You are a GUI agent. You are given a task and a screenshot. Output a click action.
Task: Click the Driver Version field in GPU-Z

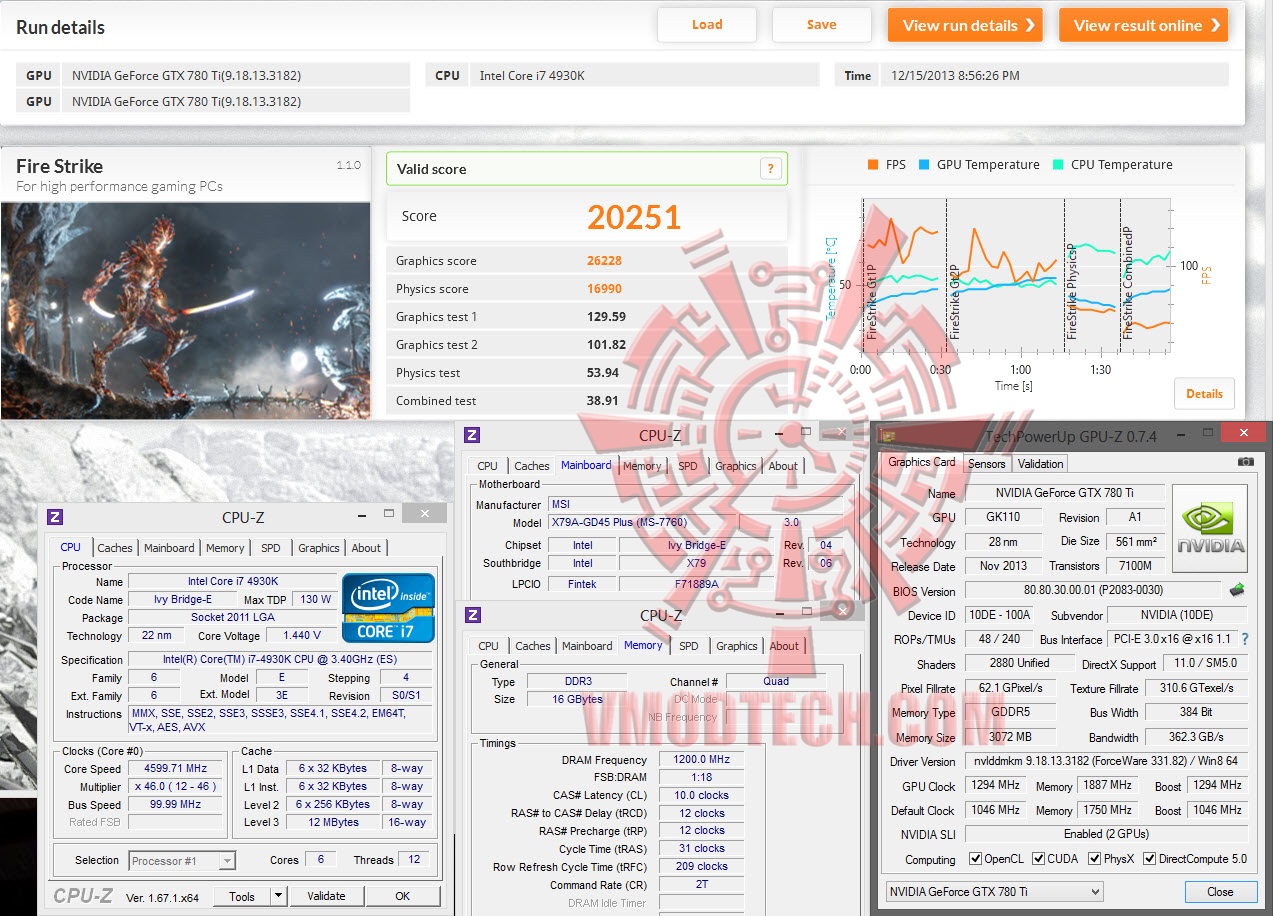pyautogui.click(x=1106, y=761)
